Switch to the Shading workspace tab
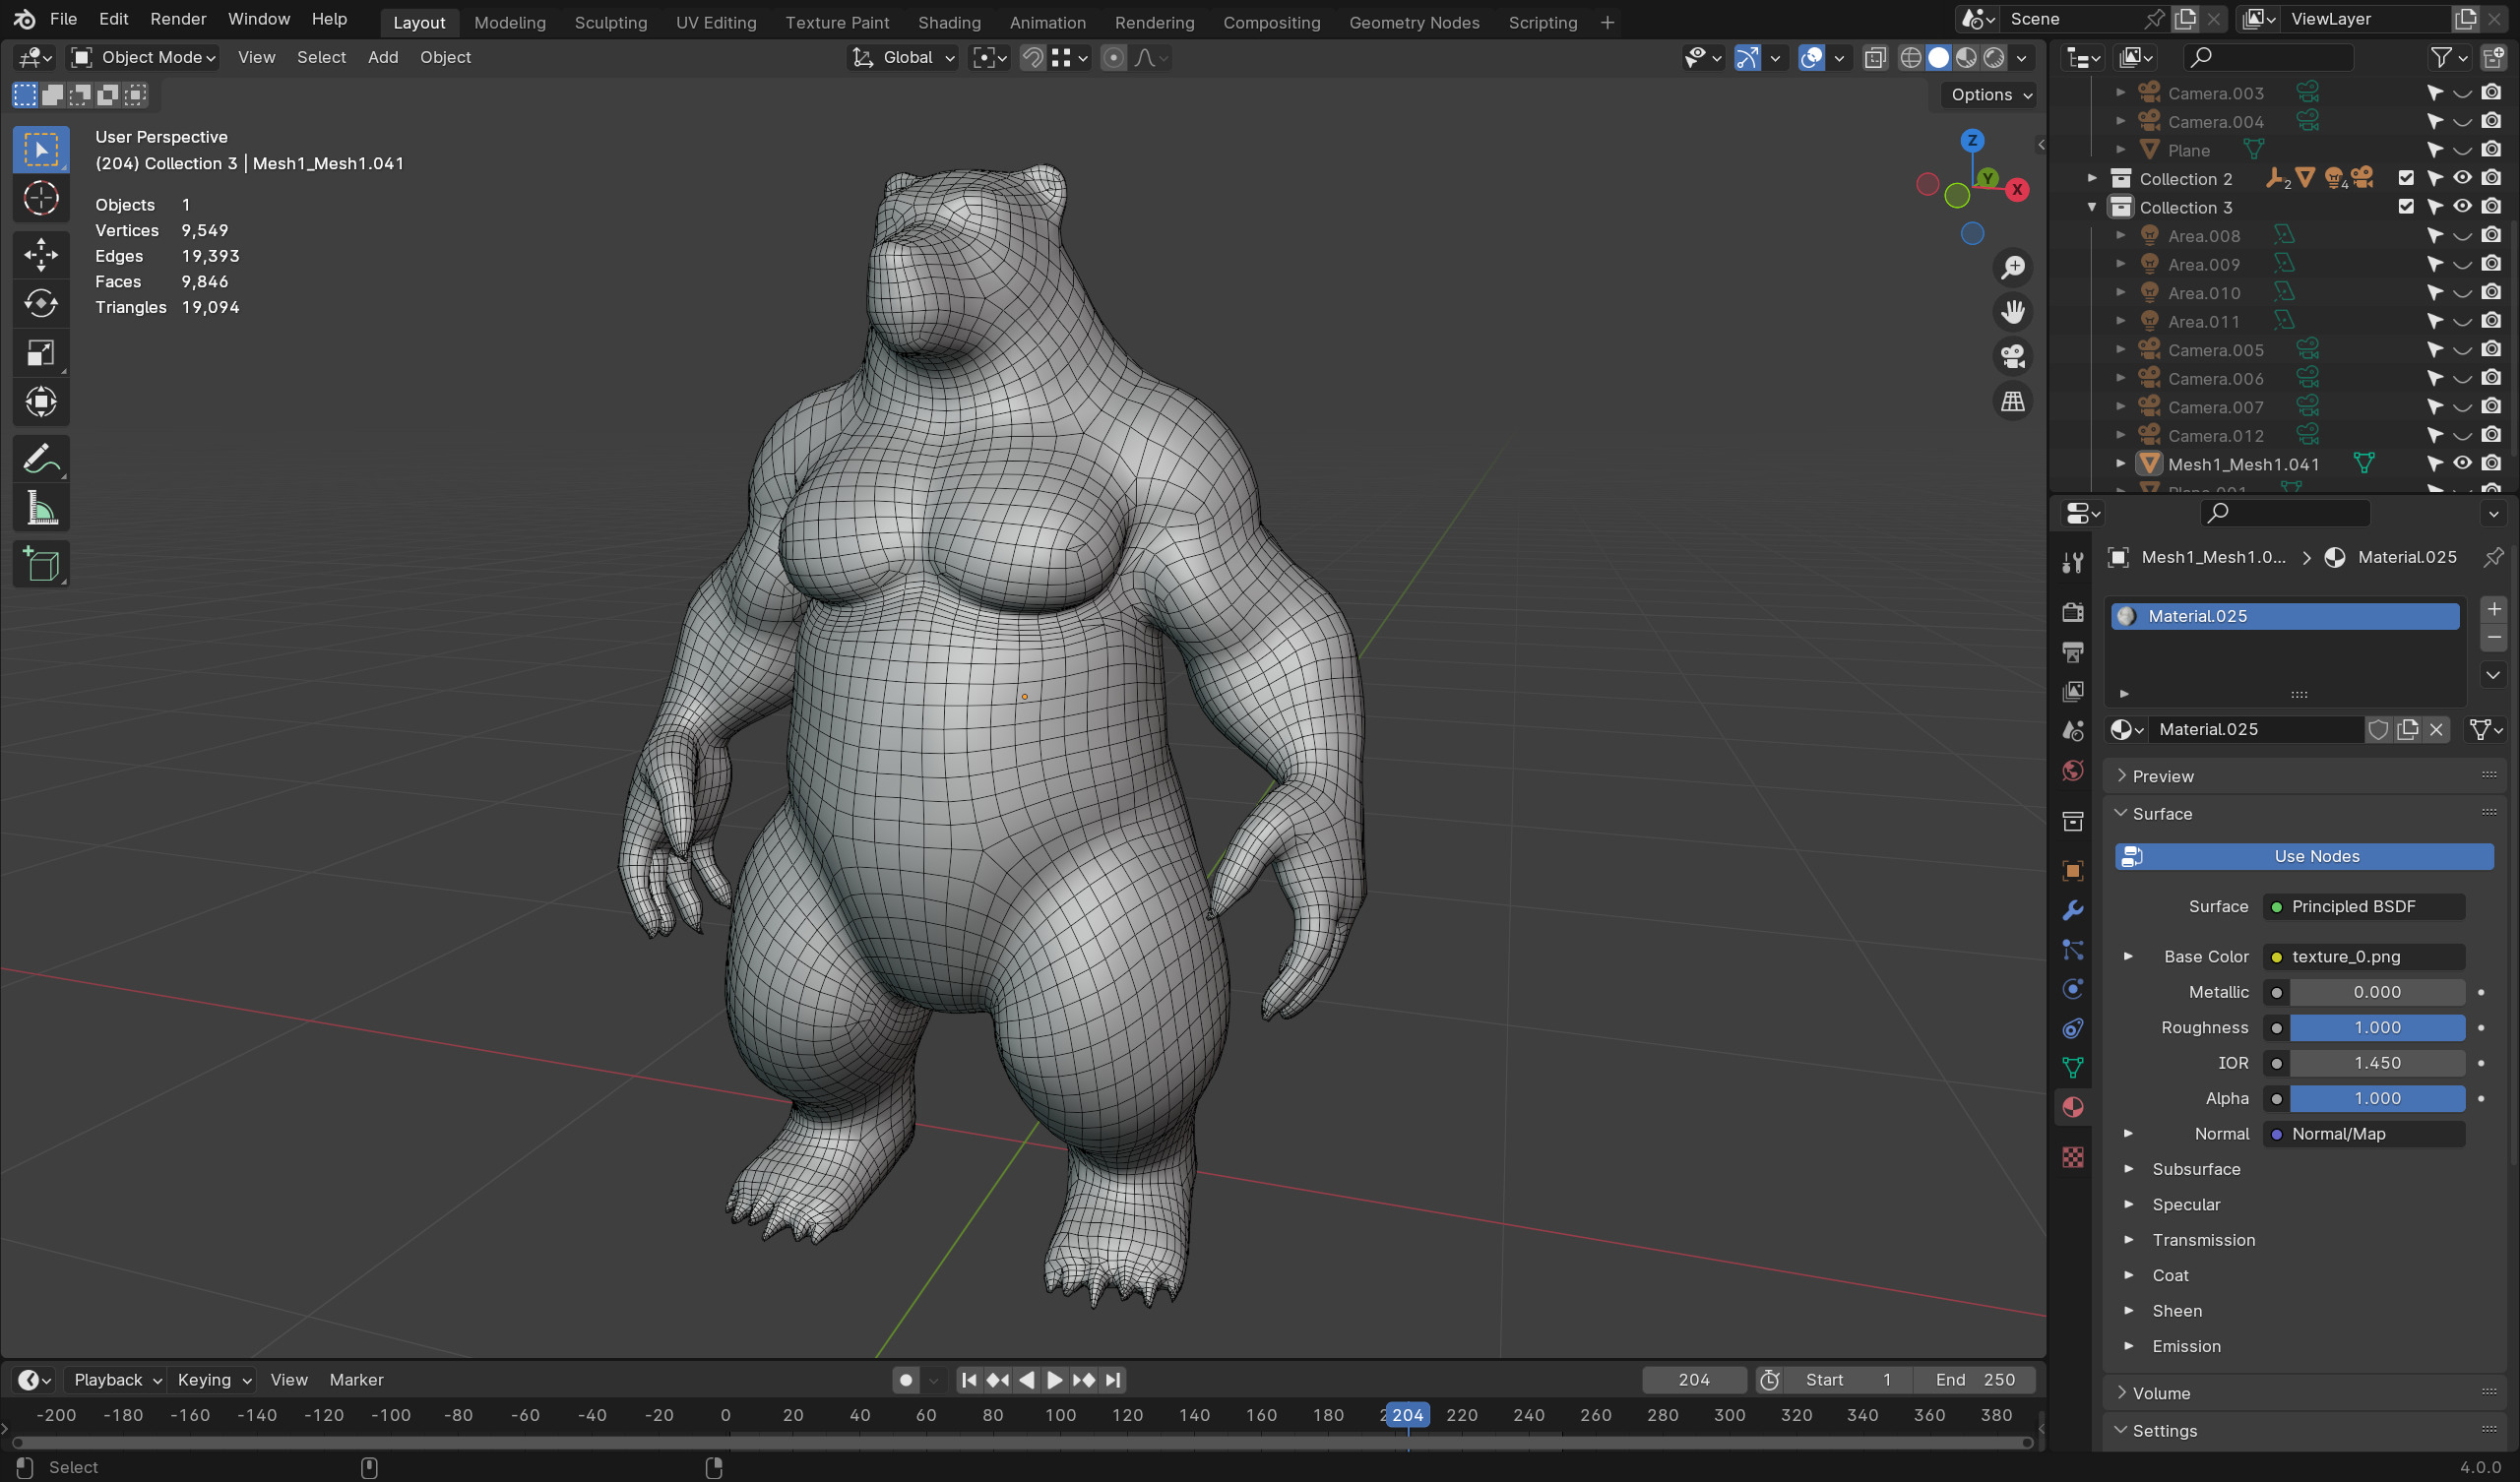The height and width of the screenshot is (1482, 2520). [x=949, y=22]
